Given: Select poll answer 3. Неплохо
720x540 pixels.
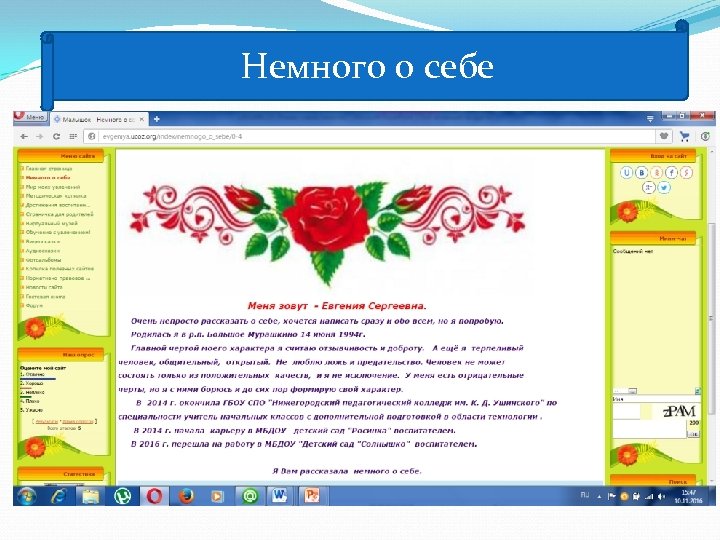Looking at the screenshot, I should (x=32, y=392).
